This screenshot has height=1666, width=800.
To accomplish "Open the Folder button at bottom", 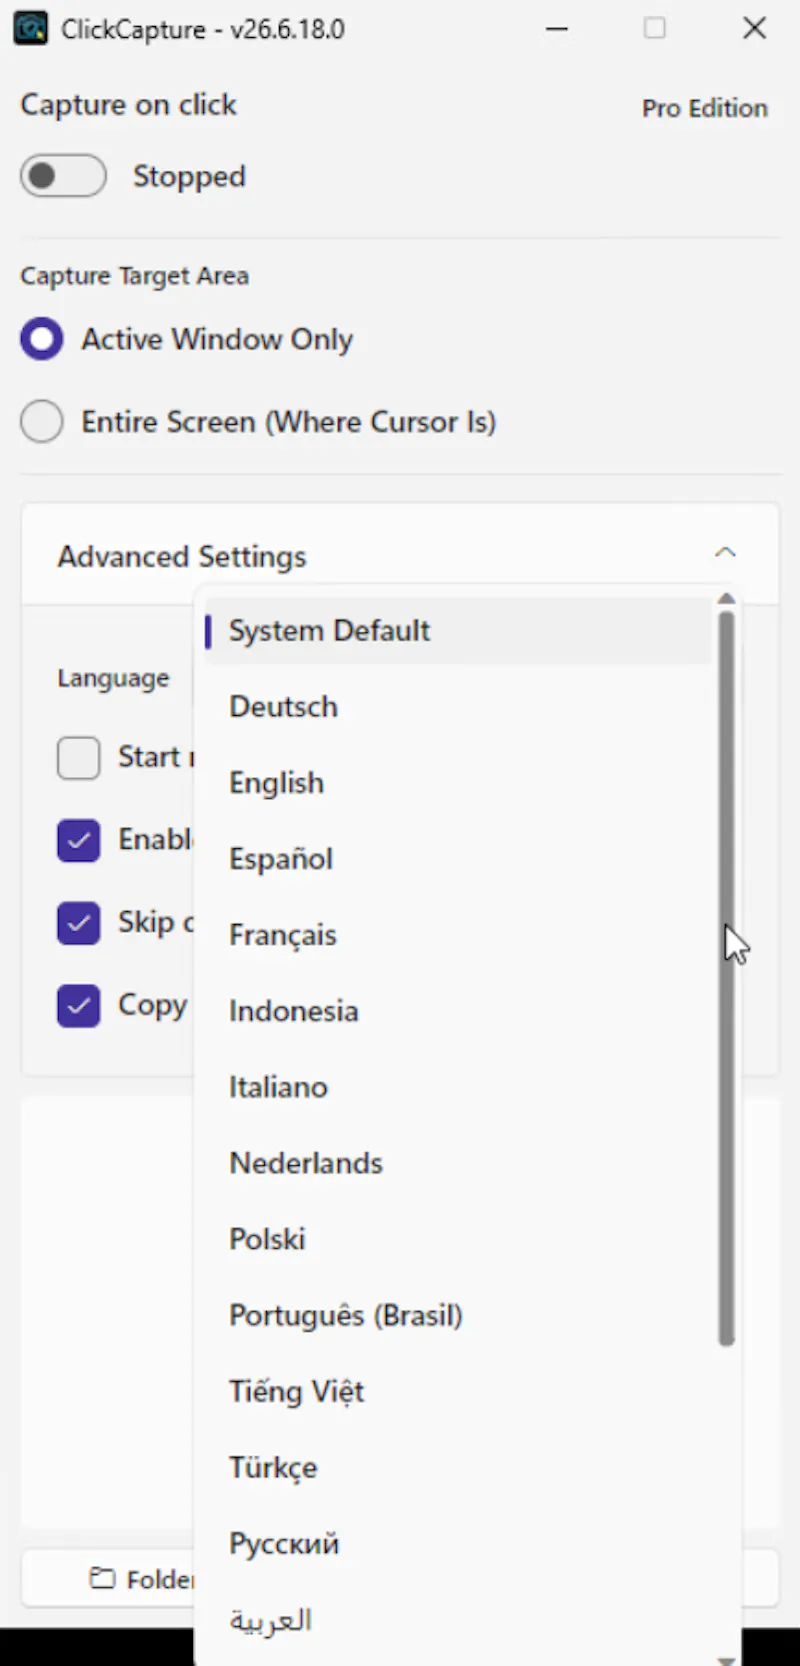I will tap(108, 1579).
